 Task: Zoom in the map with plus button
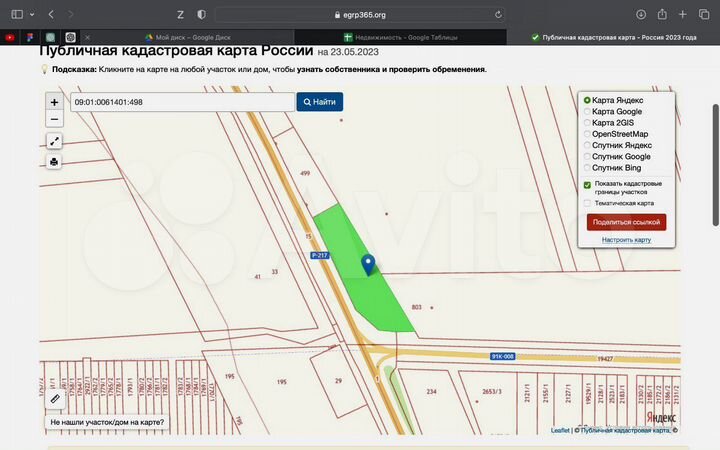click(x=54, y=102)
